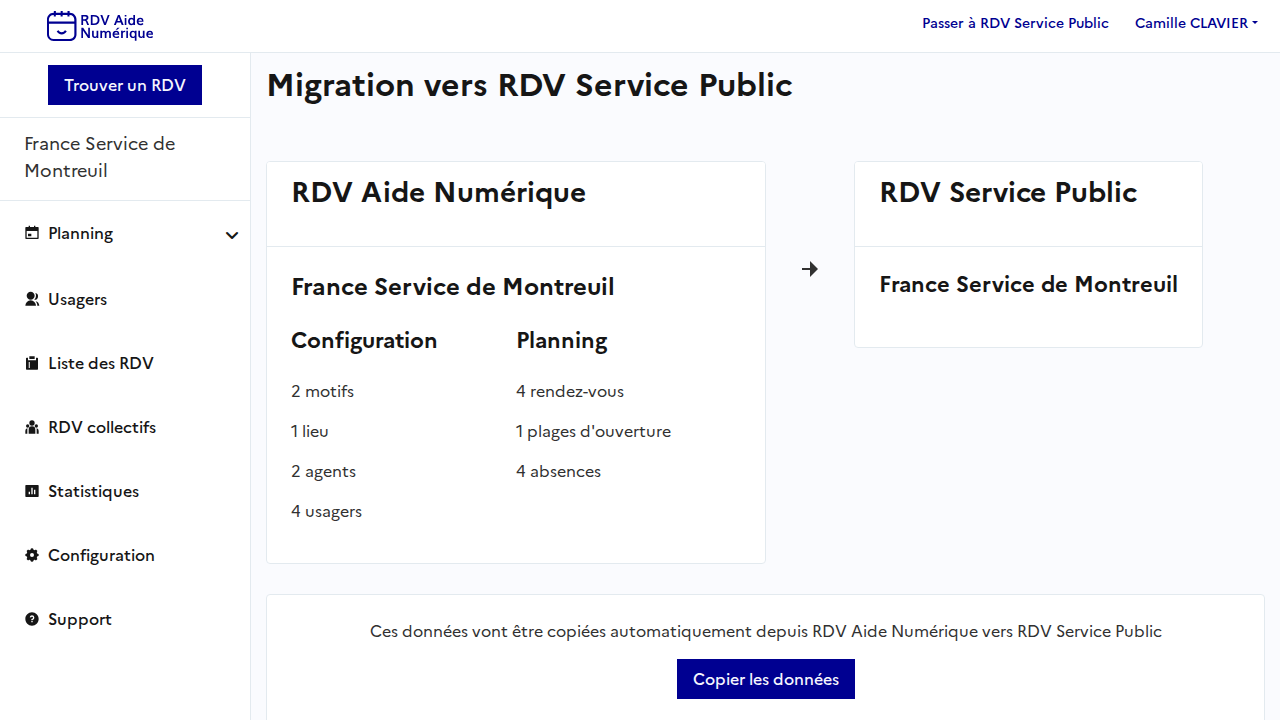Open the Camille CLAVIER user dropdown

pyautogui.click(x=1195, y=23)
